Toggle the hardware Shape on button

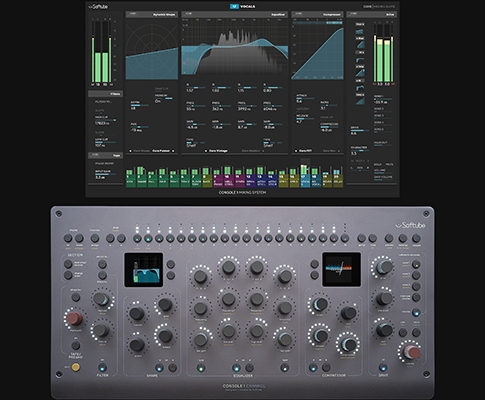click(x=159, y=368)
